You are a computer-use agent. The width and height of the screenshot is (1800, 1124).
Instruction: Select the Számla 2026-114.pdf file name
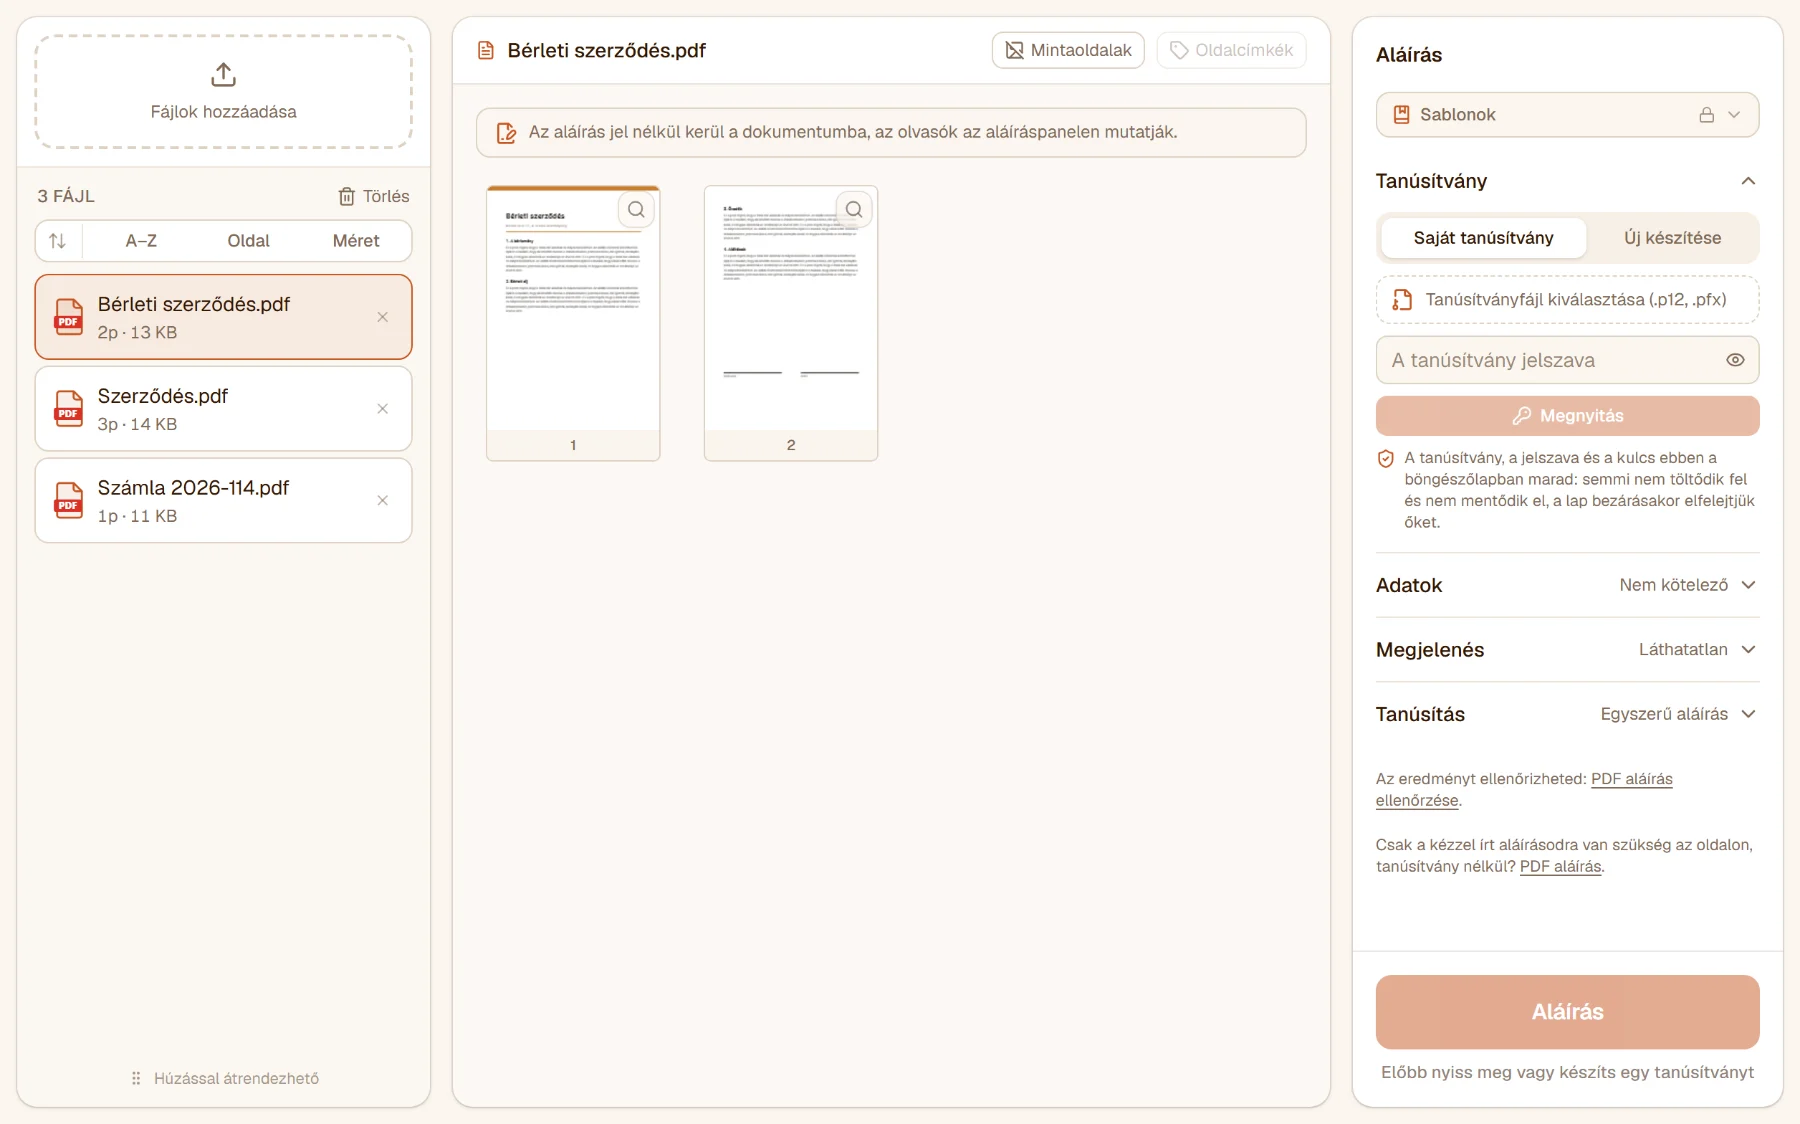[x=193, y=488]
